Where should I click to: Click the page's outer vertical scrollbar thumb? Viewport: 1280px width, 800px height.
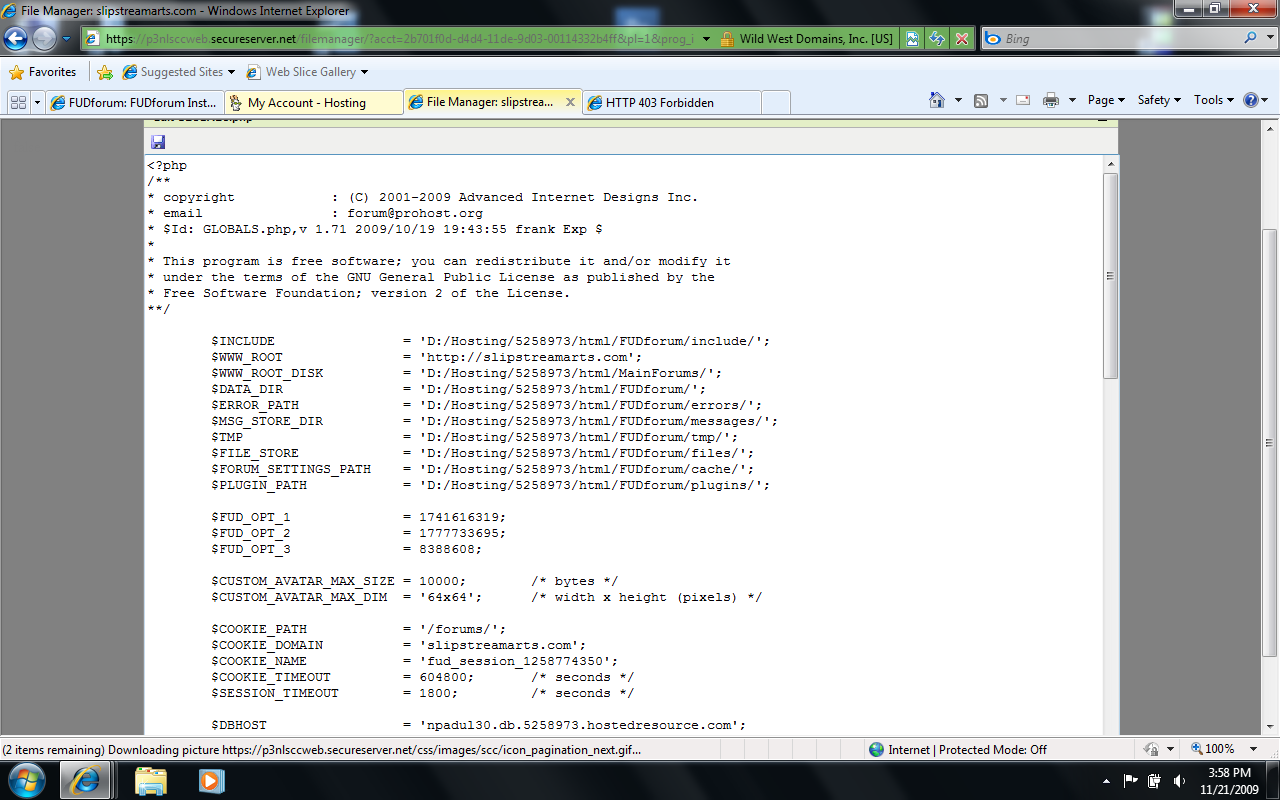click(x=1270, y=442)
